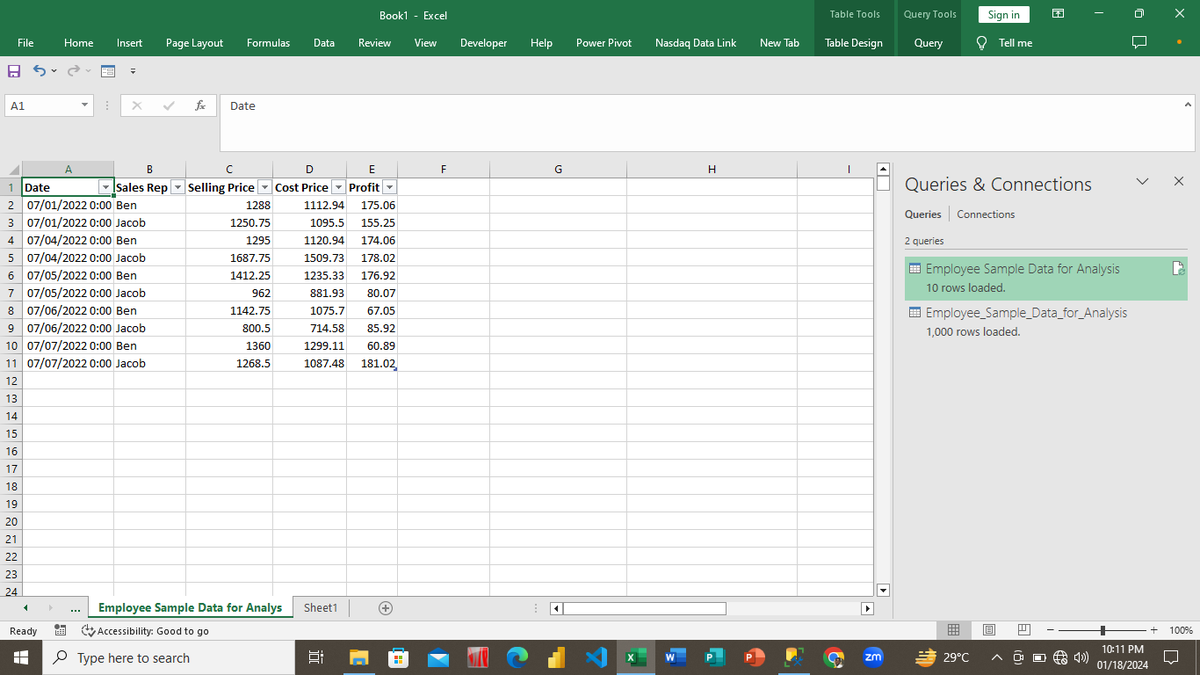Screen dimensions: 1200x675
Task: Switch to the Home ribbon tab
Action: tap(79, 43)
